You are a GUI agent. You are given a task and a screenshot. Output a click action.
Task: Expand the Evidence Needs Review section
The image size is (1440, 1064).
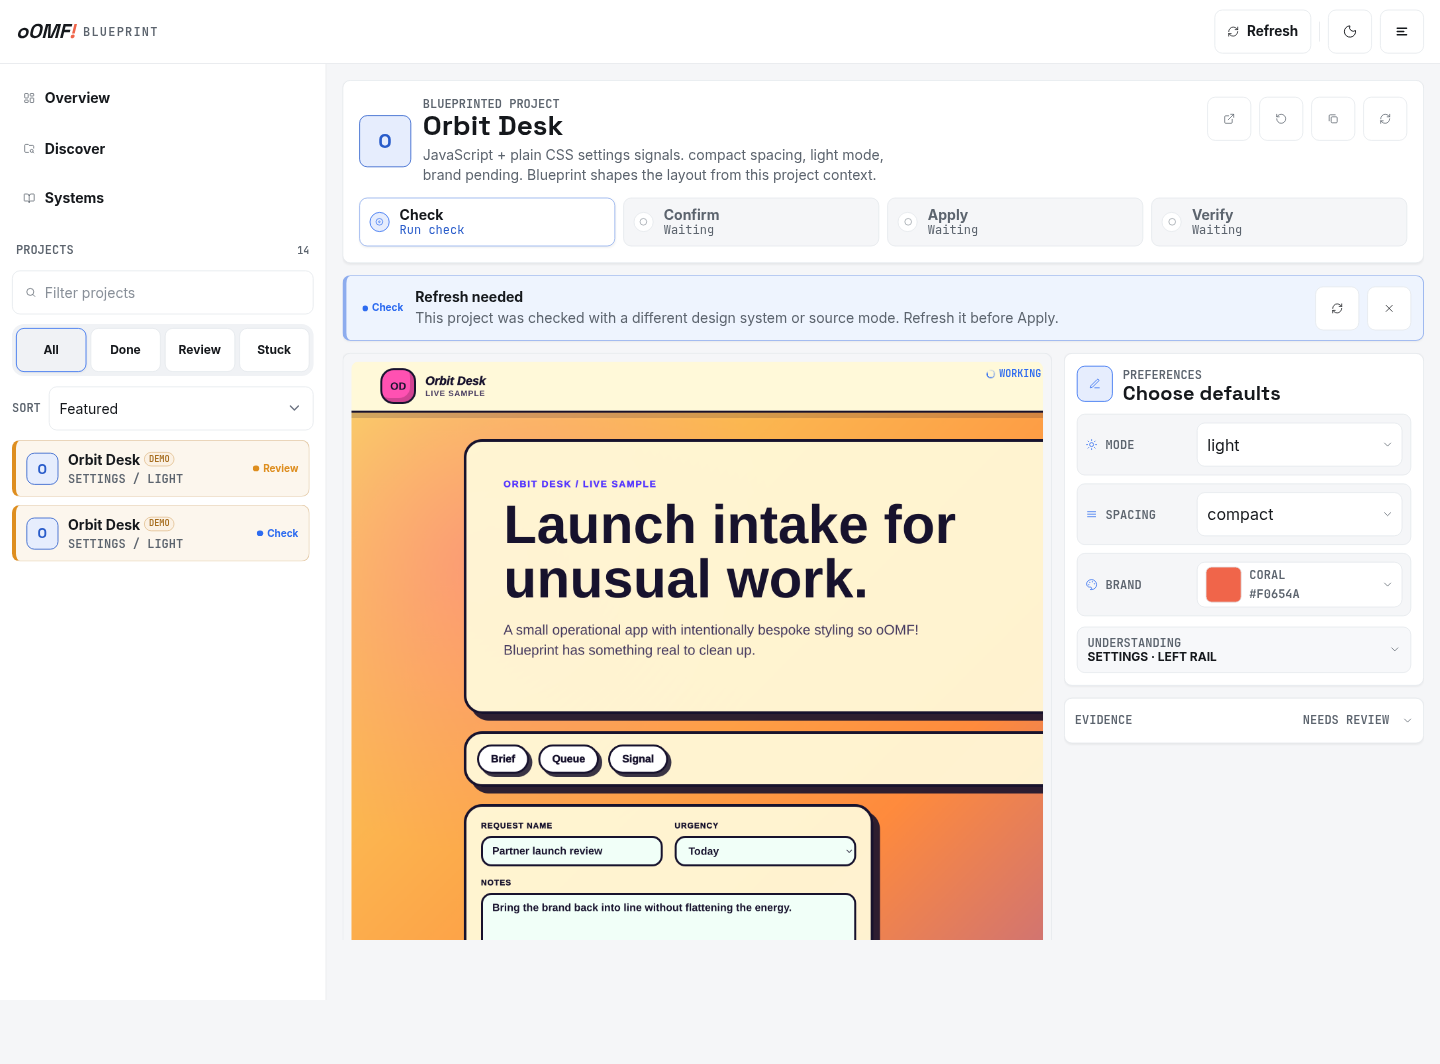point(1244,720)
